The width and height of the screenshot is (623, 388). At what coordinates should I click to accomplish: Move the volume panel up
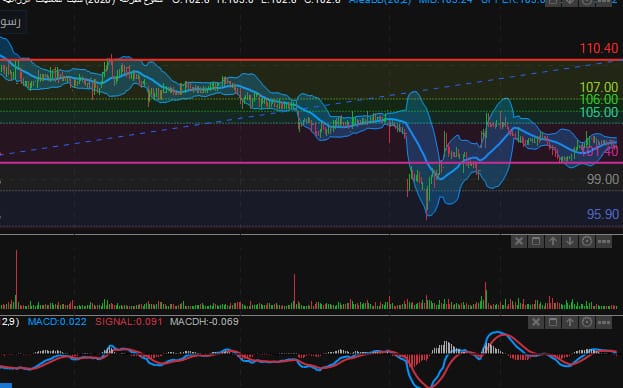(x=553, y=241)
